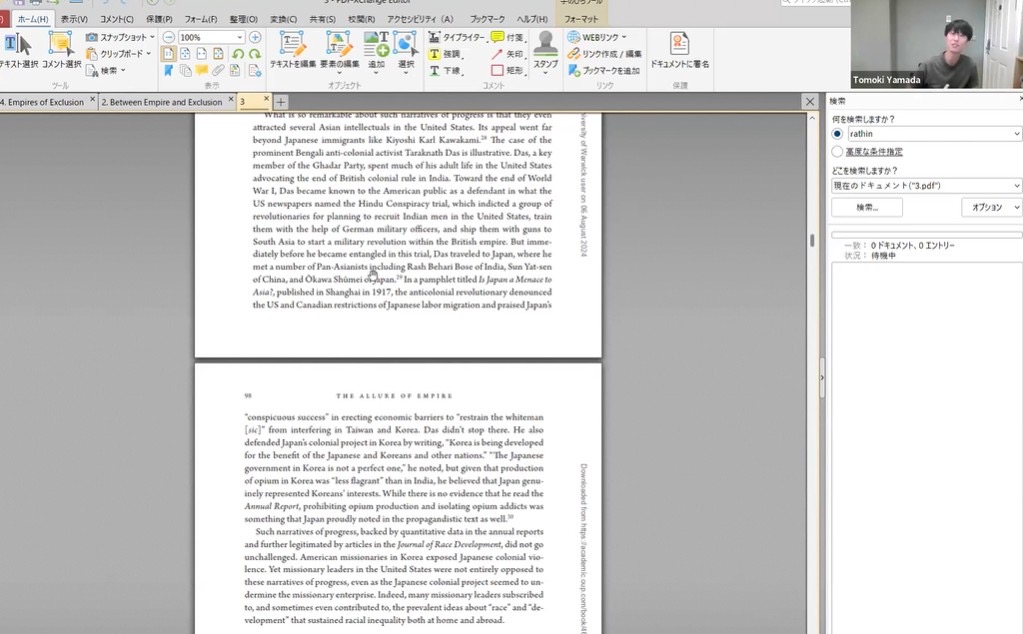The image size is (1023, 634).
Task: Expand the search term history dropdown arrow
Action: click(x=1016, y=134)
